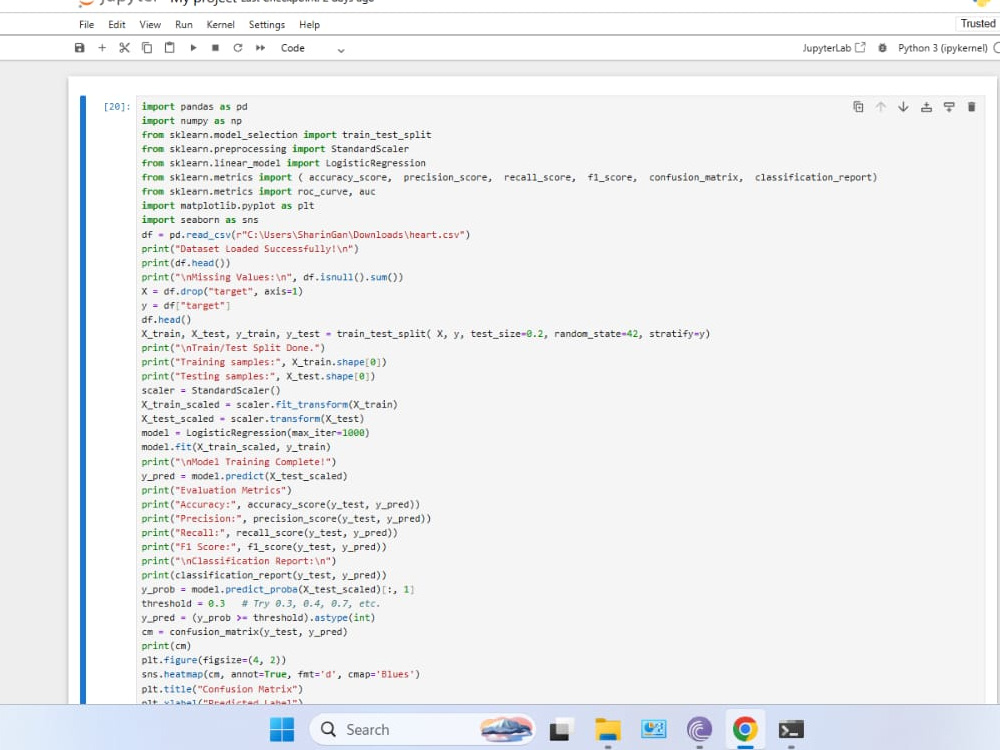Move the cell down with the arrow icon
Viewport: 1000px width, 750px height.
[x=904, y=107]
